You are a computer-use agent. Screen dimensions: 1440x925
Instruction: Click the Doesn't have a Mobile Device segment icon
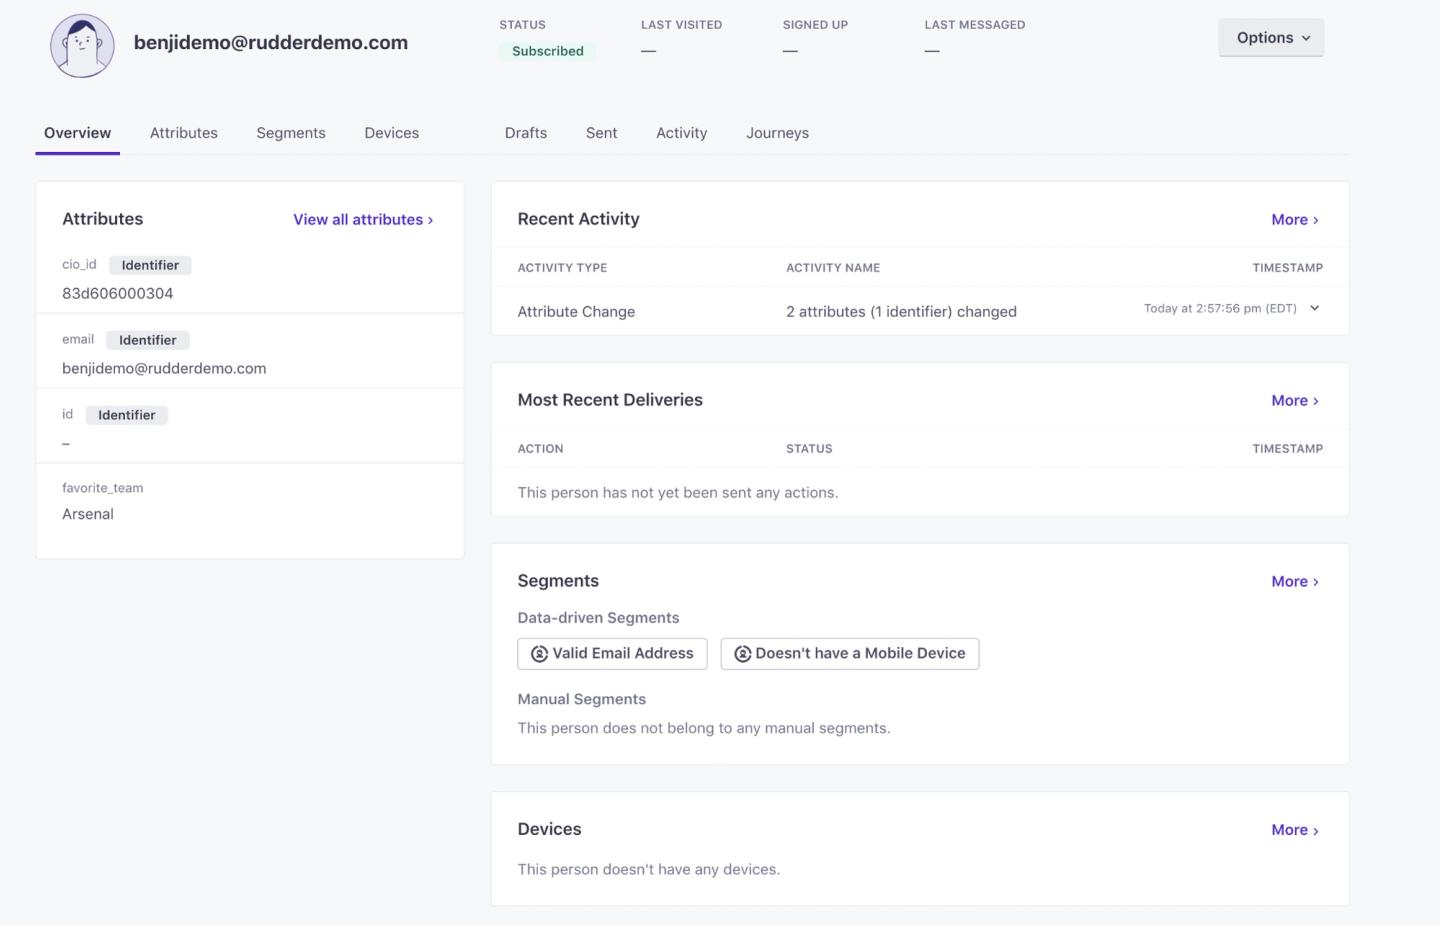tap(742, 654)
